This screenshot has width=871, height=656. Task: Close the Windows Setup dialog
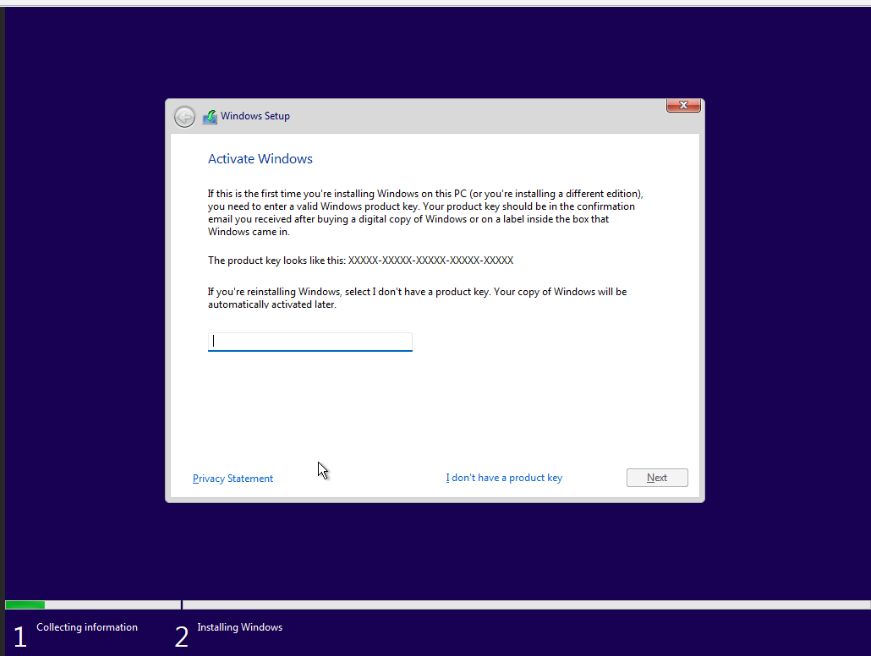click(x=683, y=105)
